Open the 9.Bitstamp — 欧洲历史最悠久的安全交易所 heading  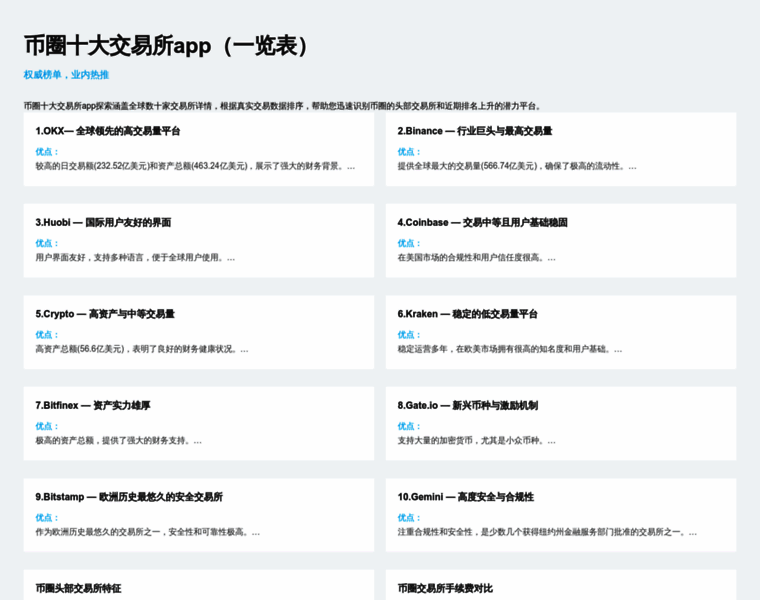click(x=129, y=497)
